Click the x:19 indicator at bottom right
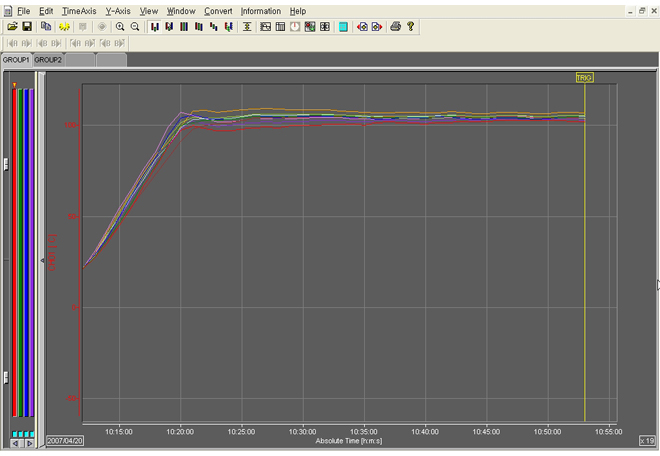 point(647,440)
